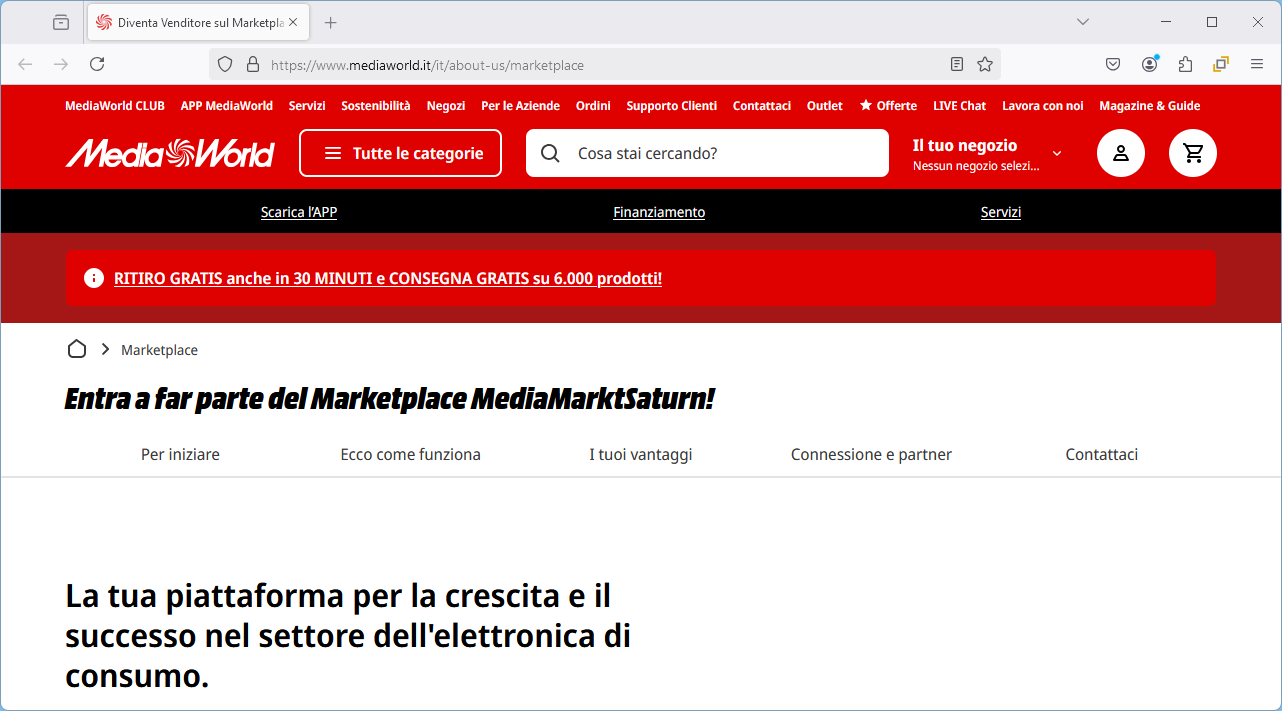Open the Extensions puzzle icon
This screenshot has height=711, width=1282.
pyautogui.click(x=1186, y=64)
